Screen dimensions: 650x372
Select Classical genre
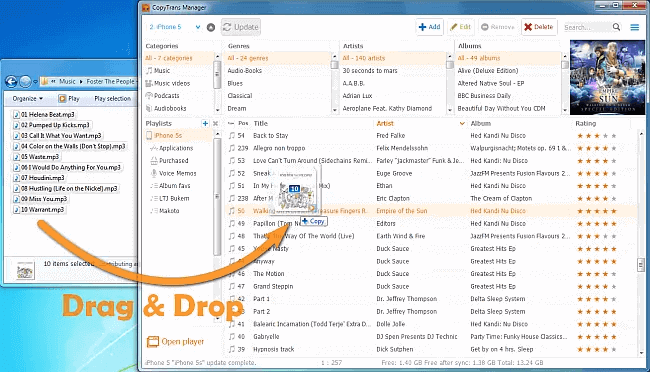pos(240,96)
